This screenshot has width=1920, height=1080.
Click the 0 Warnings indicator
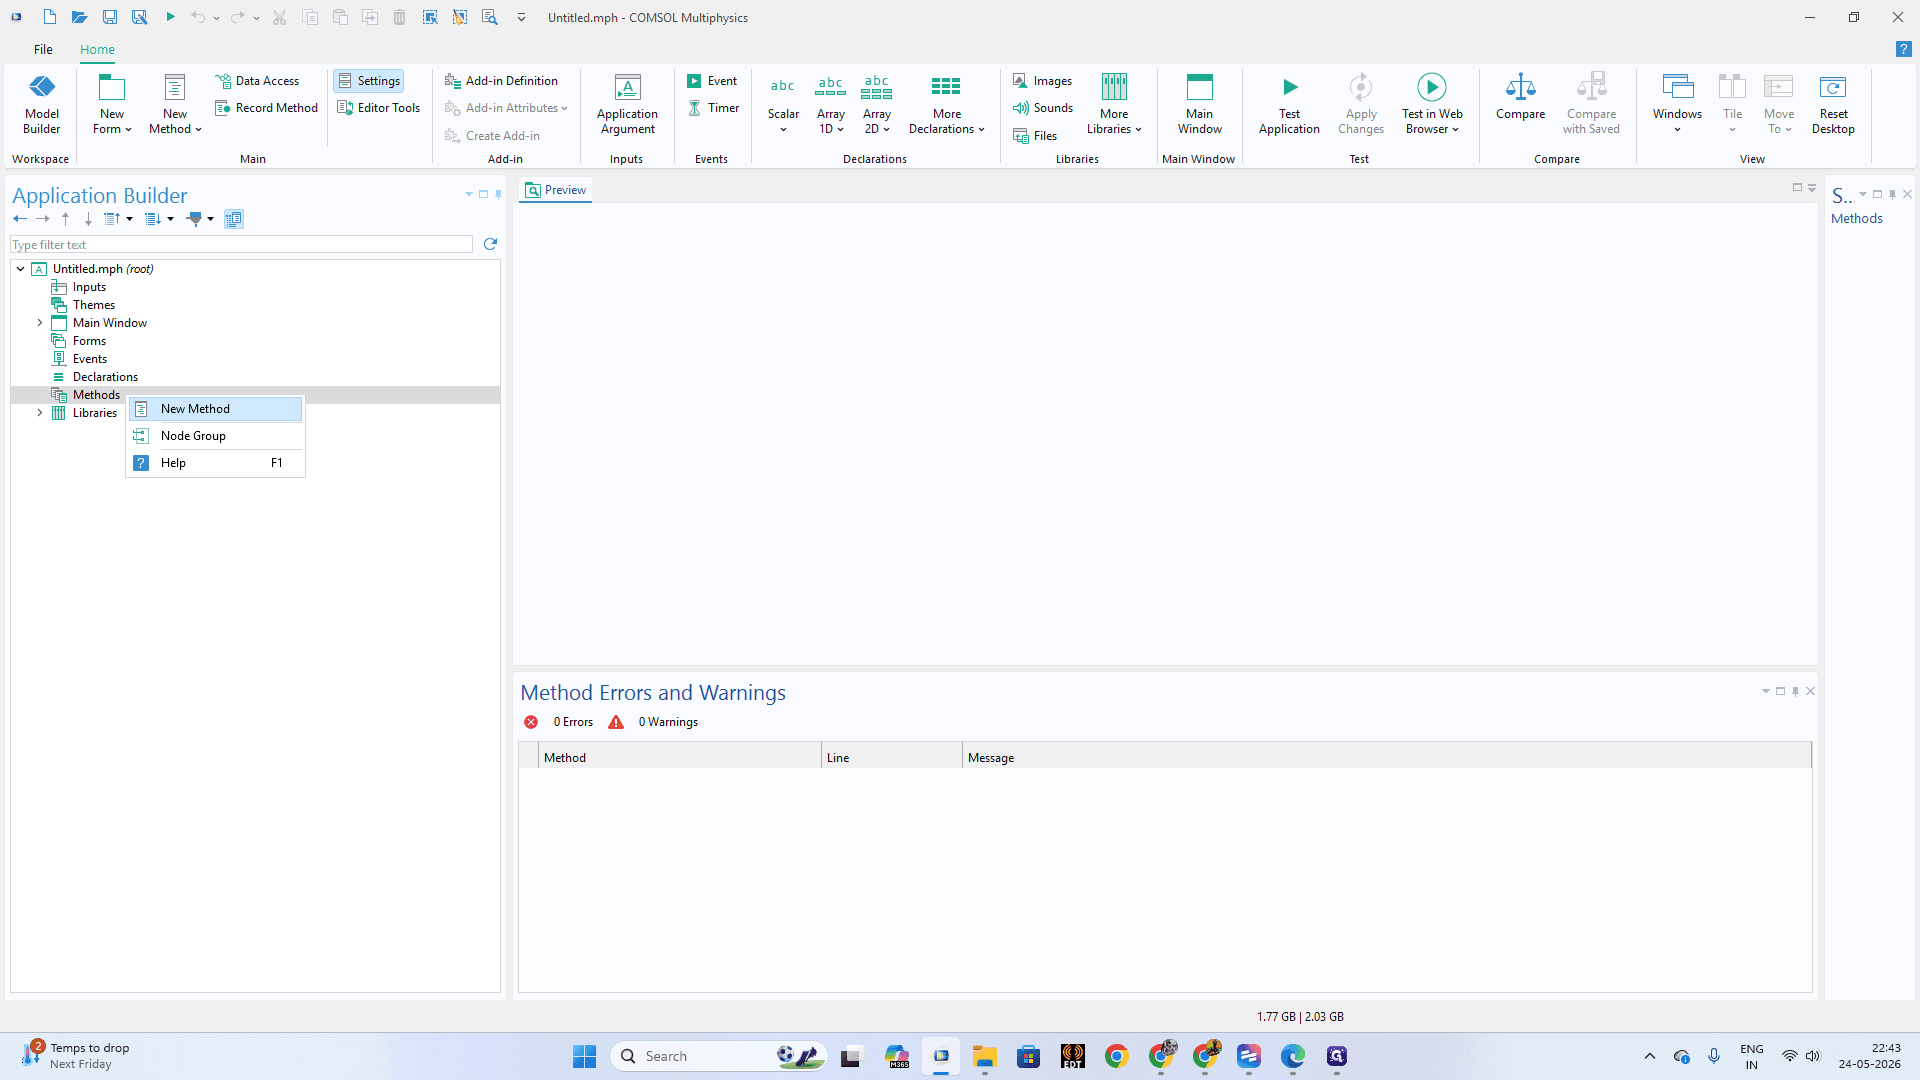coord(653,722)
